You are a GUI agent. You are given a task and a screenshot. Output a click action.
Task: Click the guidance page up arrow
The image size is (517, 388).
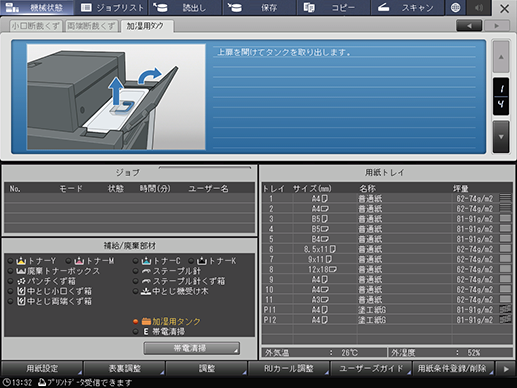501,57
